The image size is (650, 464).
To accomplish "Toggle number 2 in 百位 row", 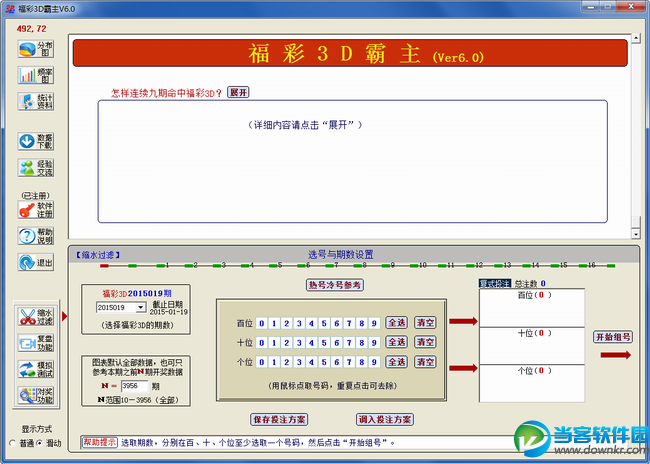I will [x=286, y=323].
